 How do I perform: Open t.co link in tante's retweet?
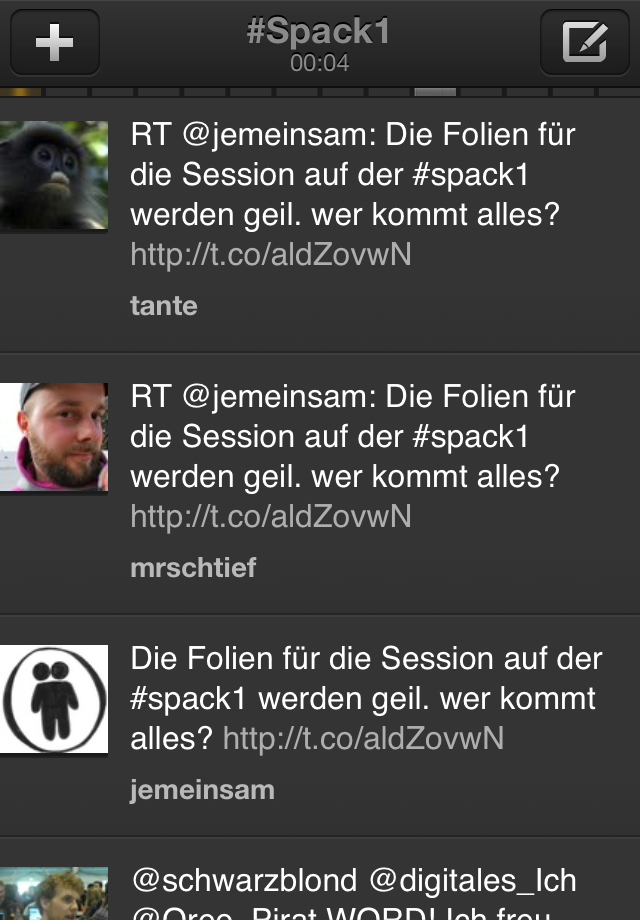(x=270, y=255)
